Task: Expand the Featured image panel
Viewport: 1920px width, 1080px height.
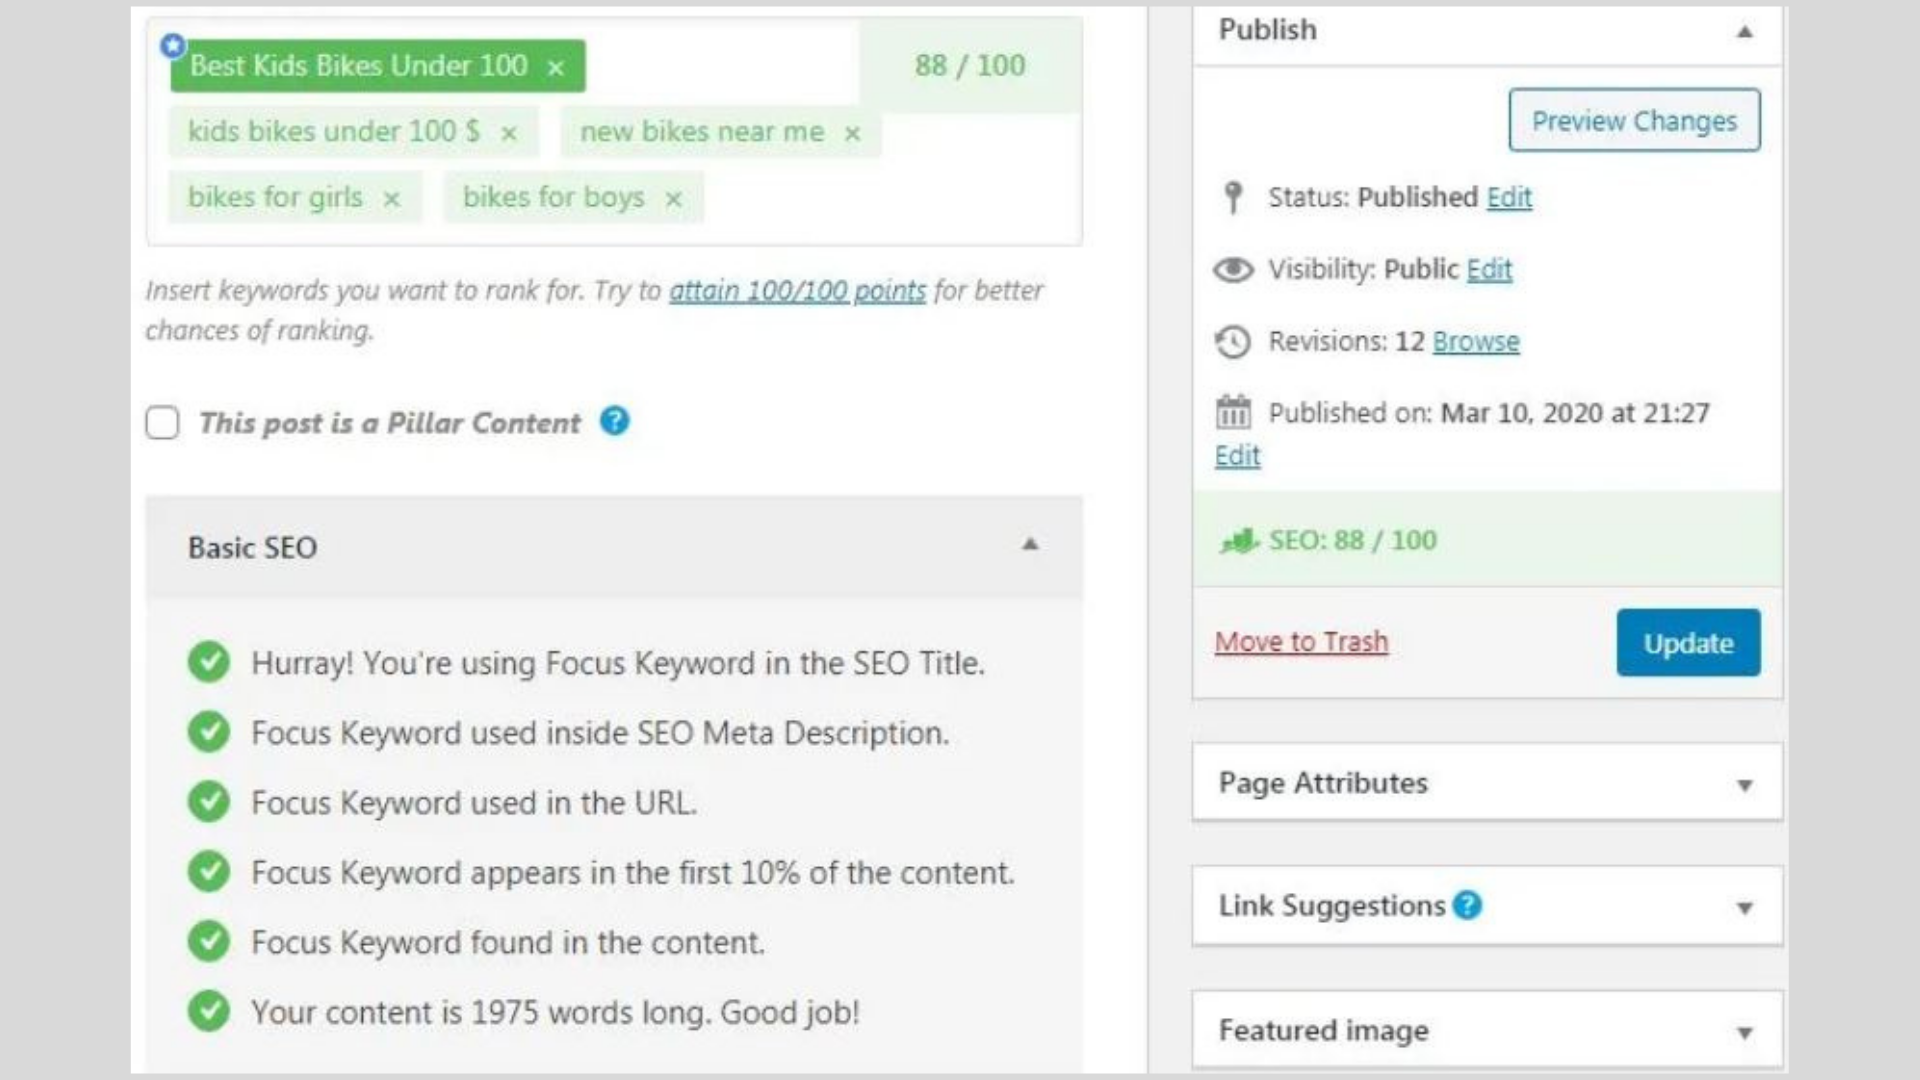Action: coord(1745,1033)
